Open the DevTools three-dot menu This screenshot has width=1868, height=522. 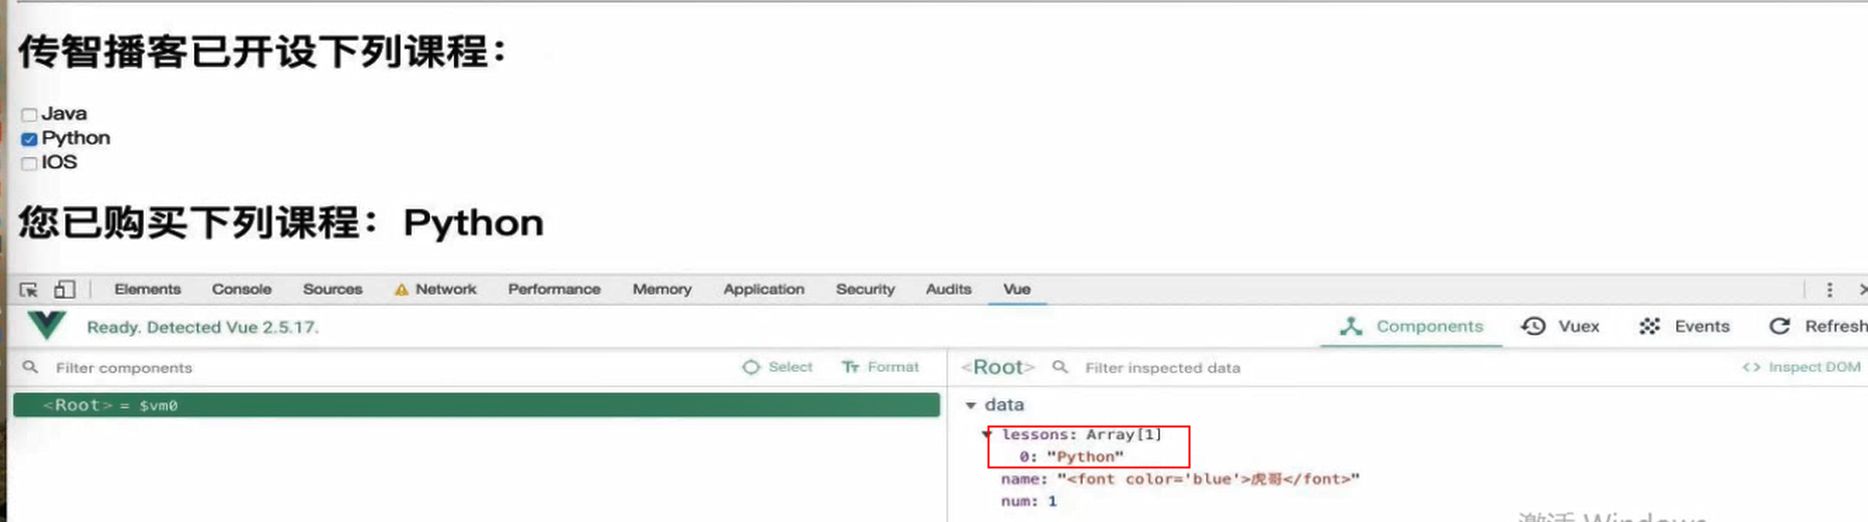(1829, 289)
